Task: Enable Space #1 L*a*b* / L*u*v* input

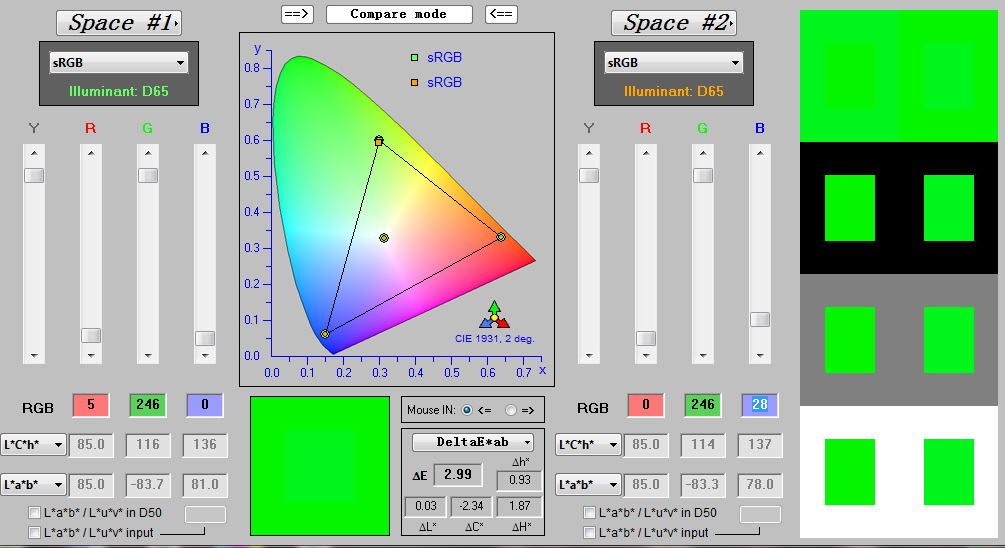Action: [35, 533]
